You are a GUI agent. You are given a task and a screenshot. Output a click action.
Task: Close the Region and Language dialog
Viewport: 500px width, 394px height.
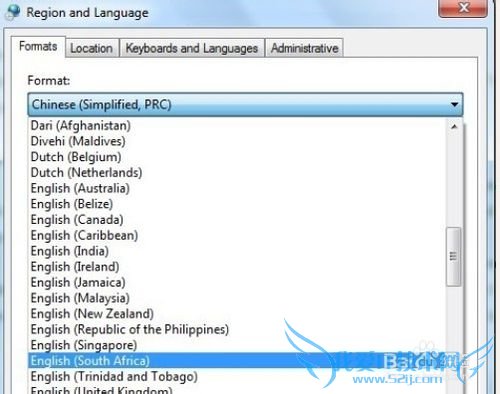[x=463, y=7]
